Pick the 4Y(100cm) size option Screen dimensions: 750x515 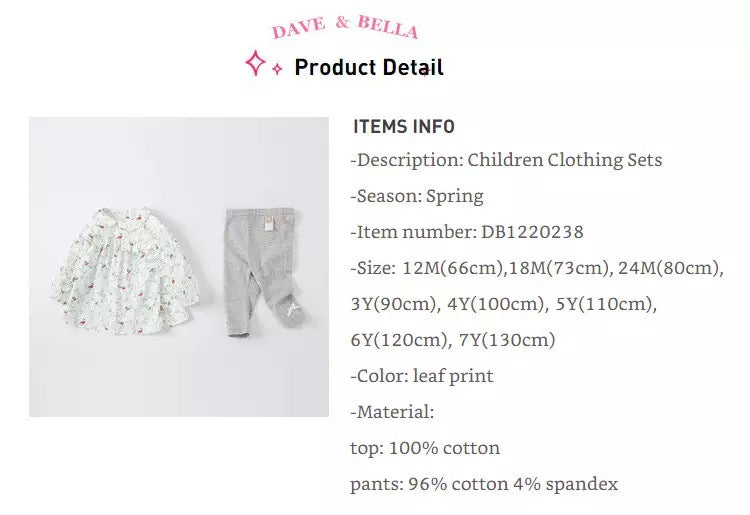(x=492, y=304)
